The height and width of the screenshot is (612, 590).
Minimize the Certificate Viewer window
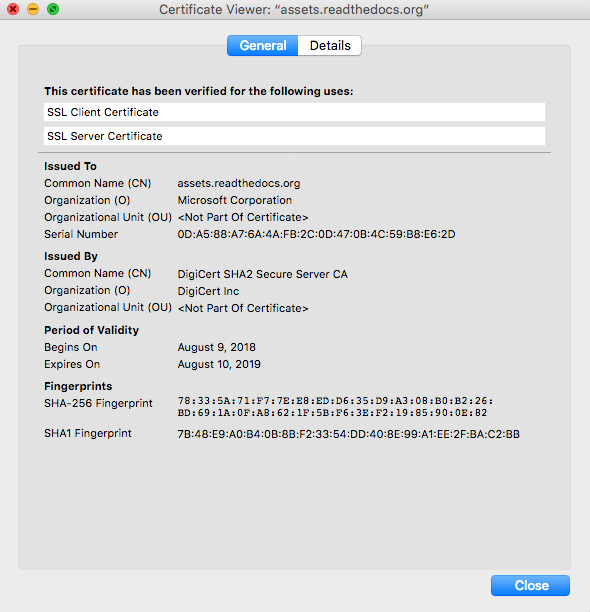(x=33, y=9)
